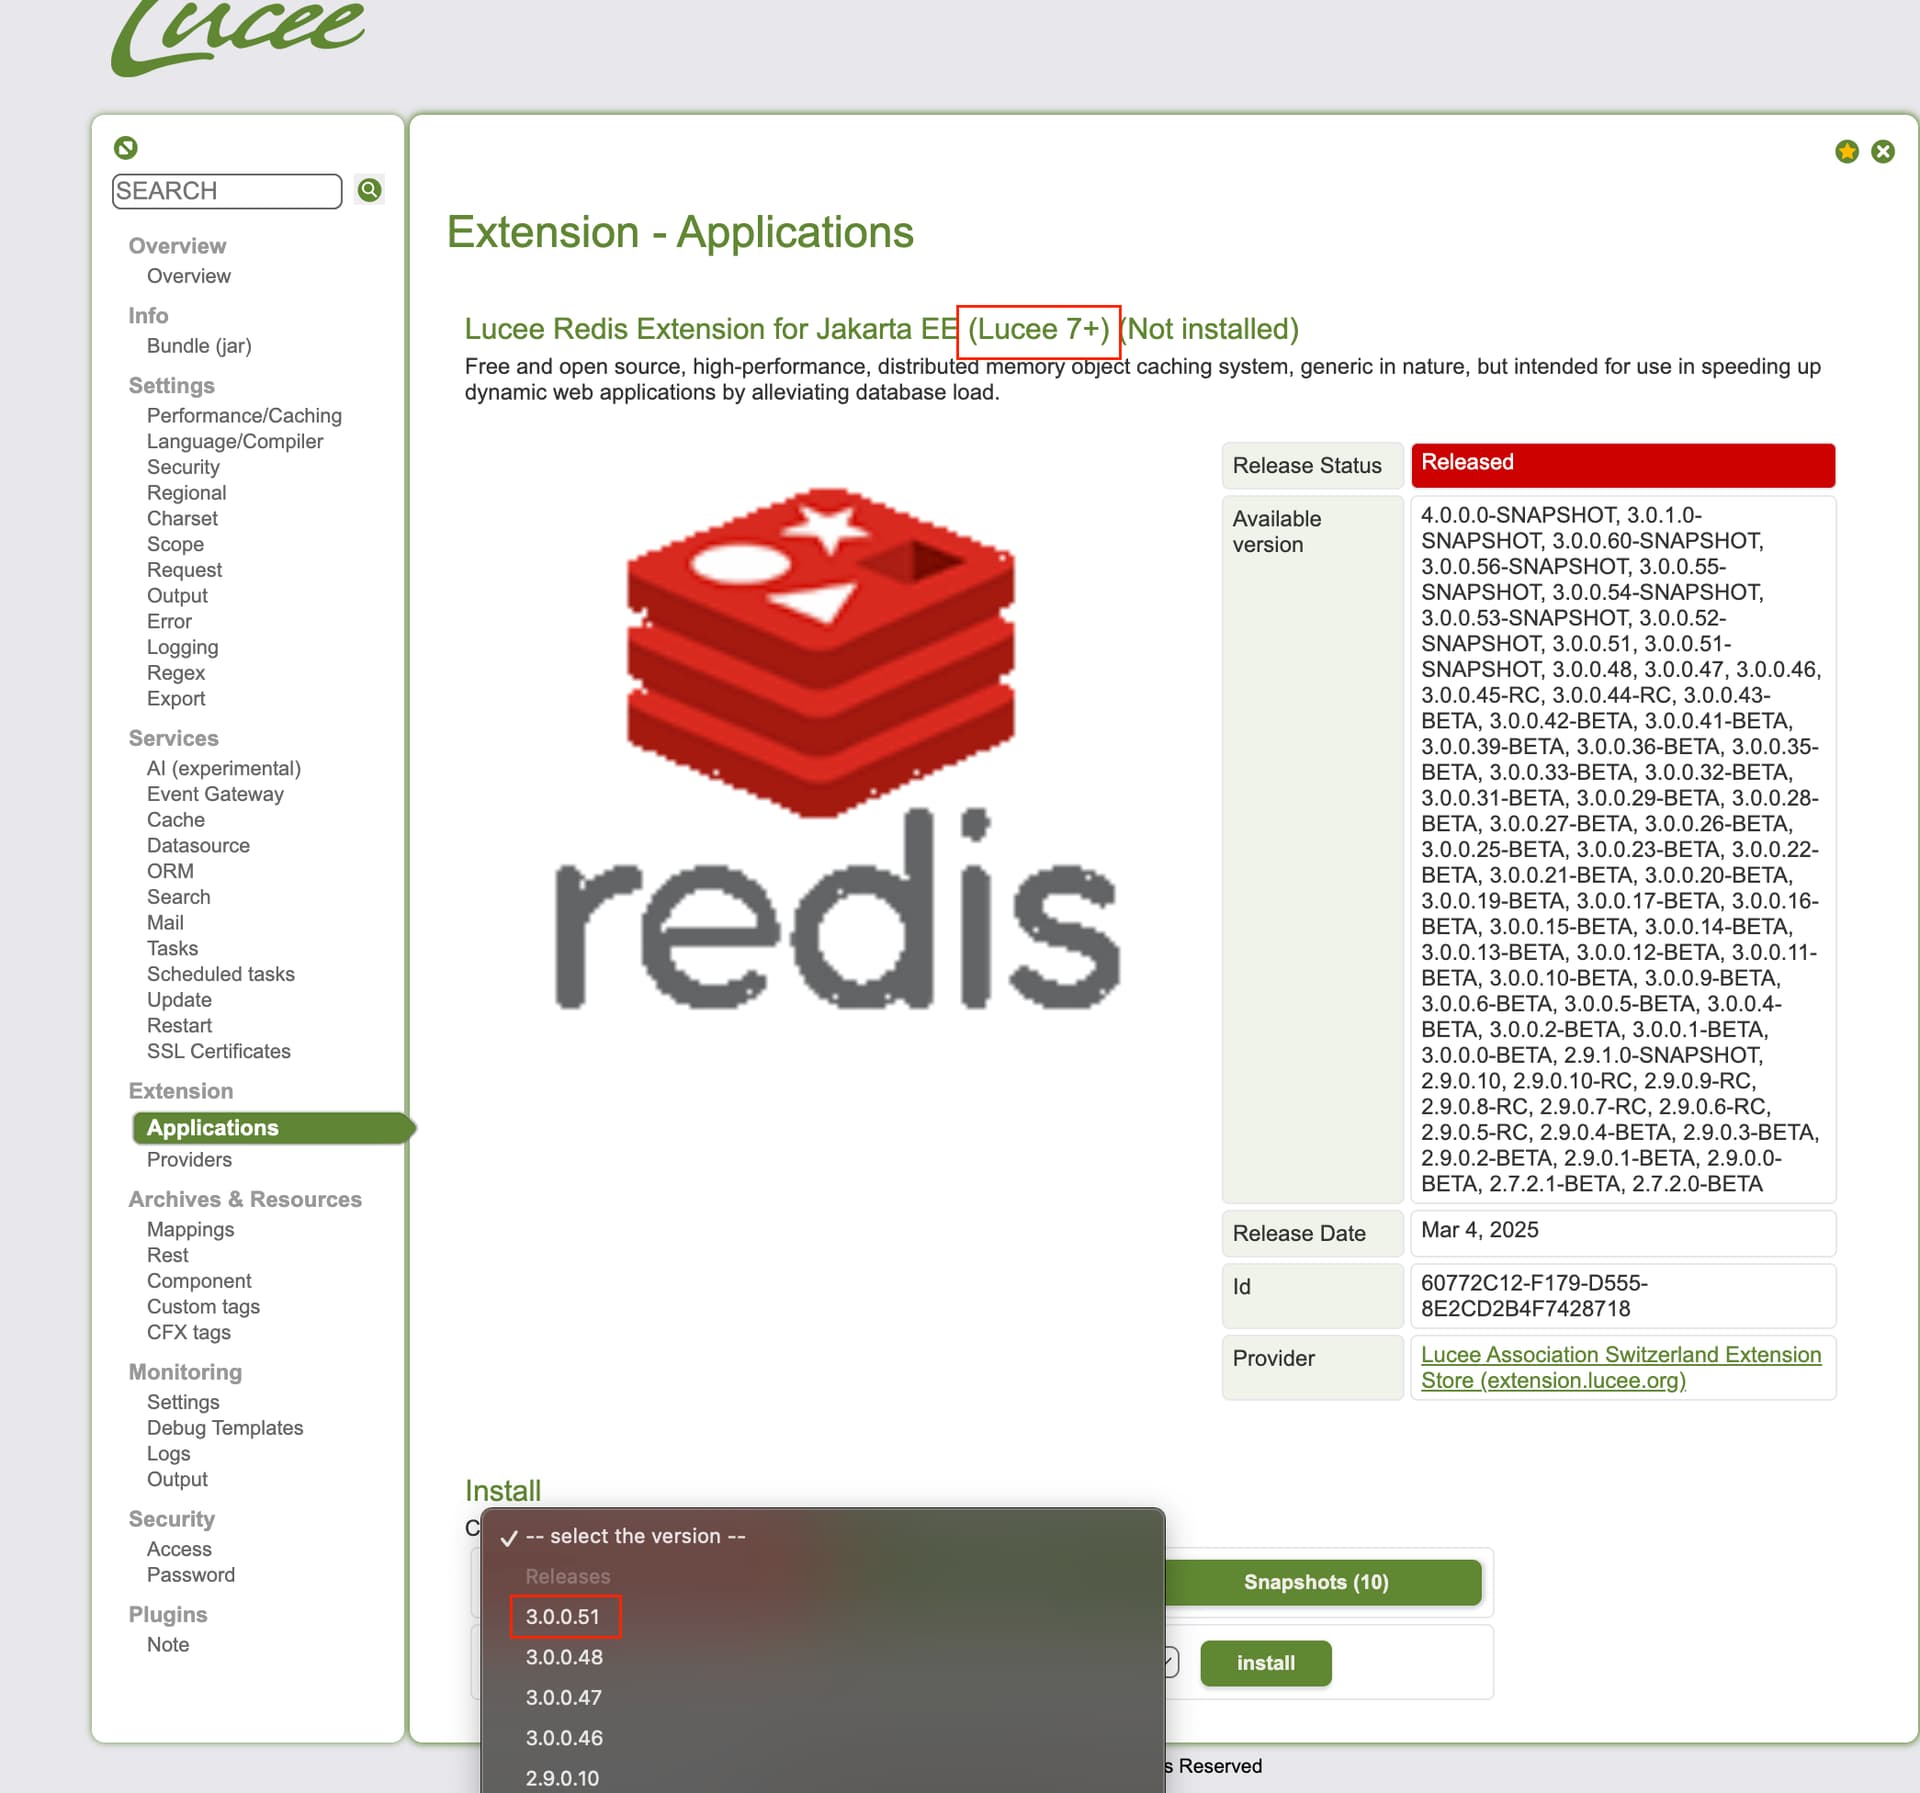Viewport: 1920px width, 1793px height.
Task: Pick release 2.9.0.10 from the version list
Action: [x=563, y=1778]
